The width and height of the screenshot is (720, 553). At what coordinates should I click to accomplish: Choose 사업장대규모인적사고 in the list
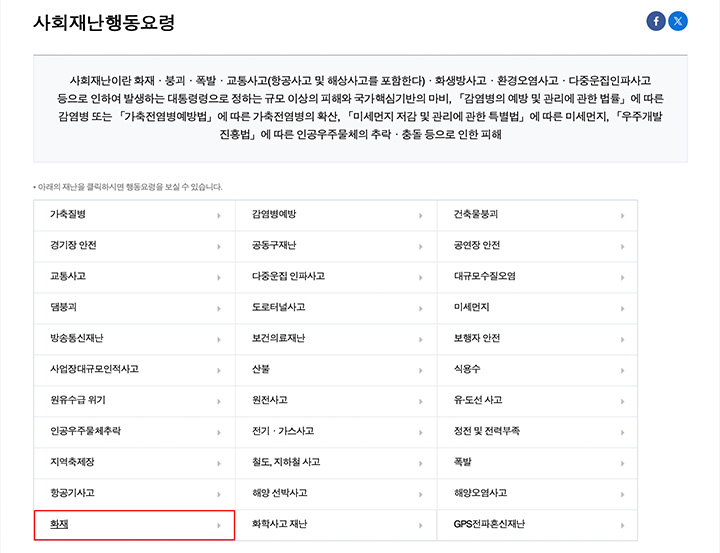tap(134, 370)
